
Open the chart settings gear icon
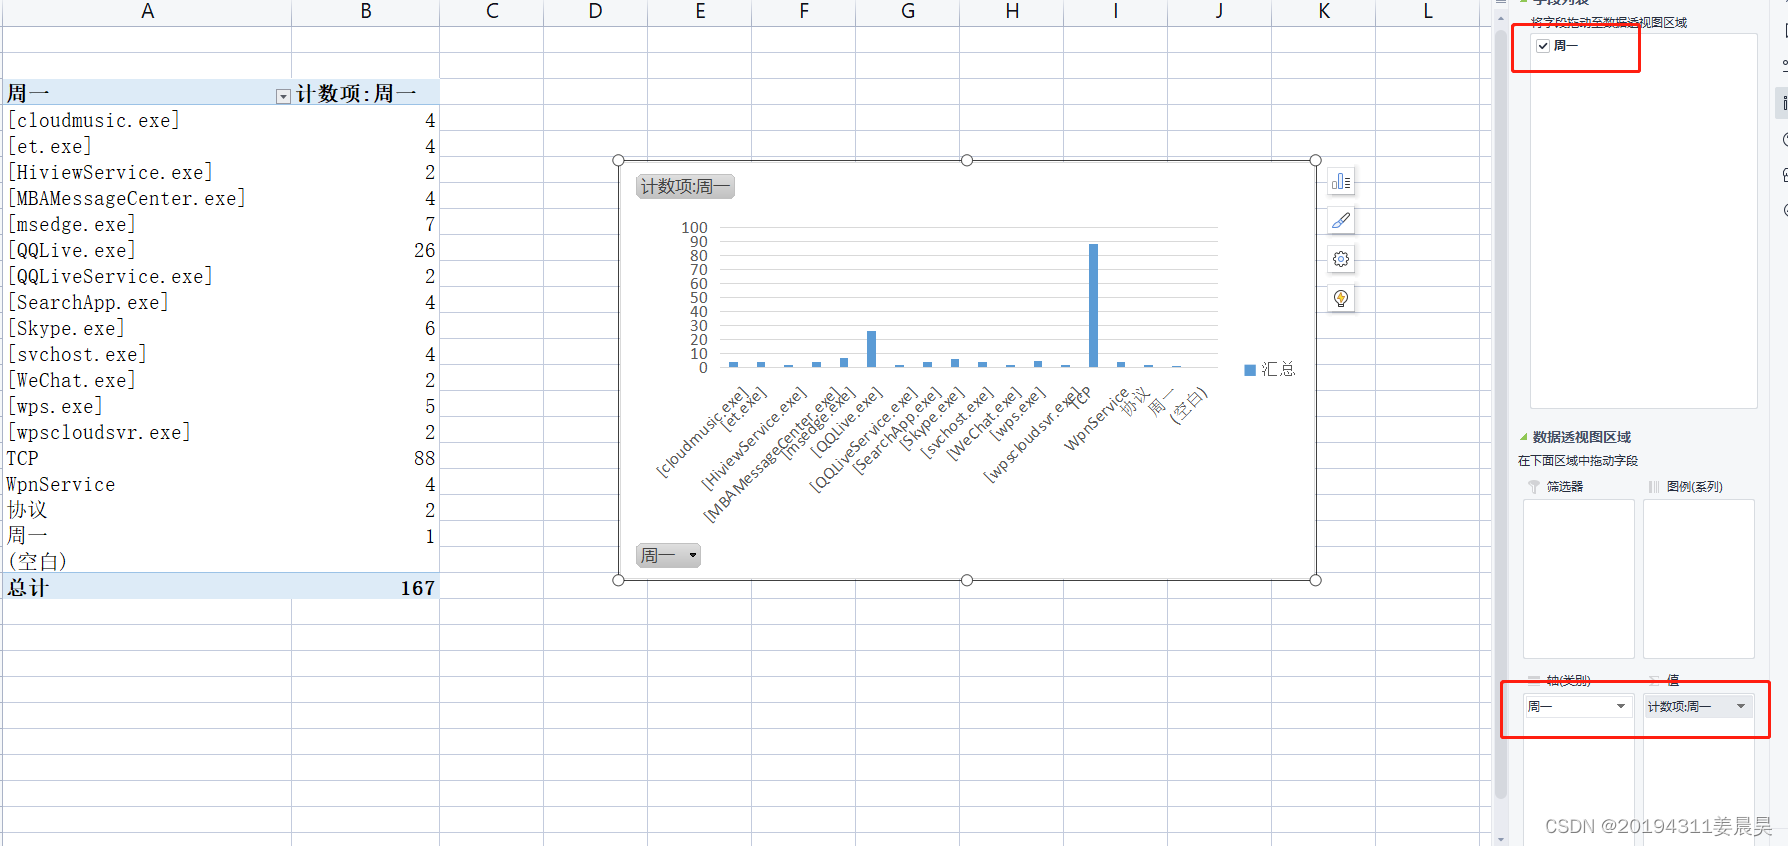(1341, 259)
